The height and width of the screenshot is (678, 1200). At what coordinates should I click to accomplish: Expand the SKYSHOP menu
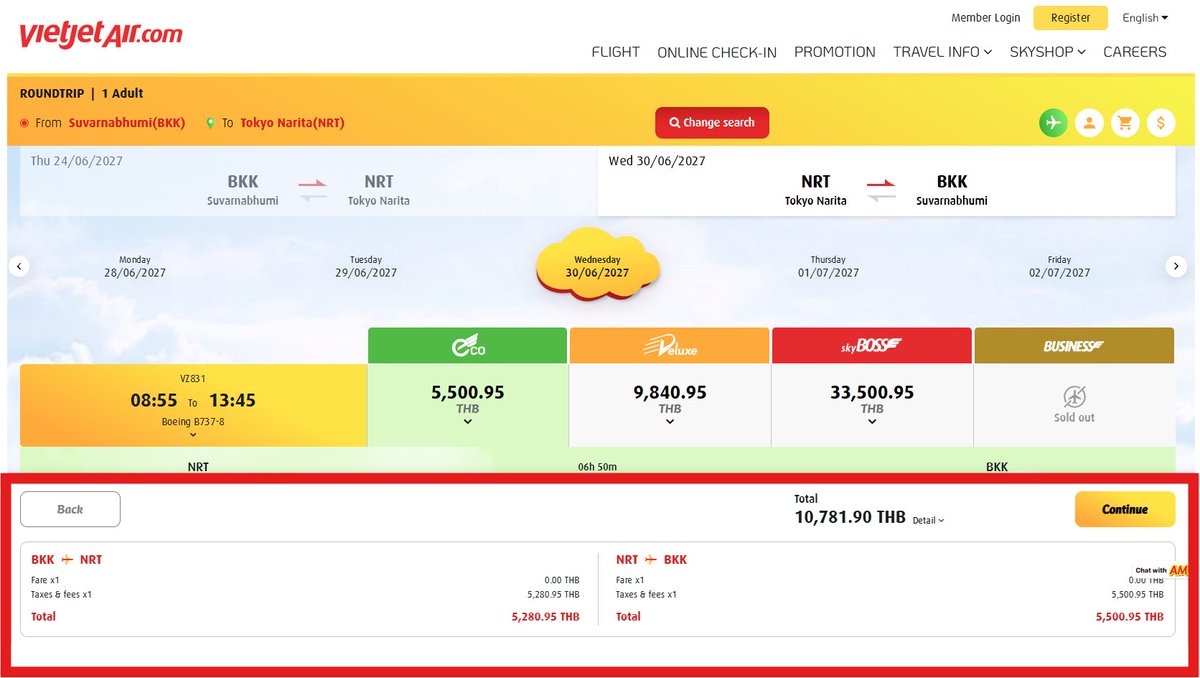[1047, 52]
